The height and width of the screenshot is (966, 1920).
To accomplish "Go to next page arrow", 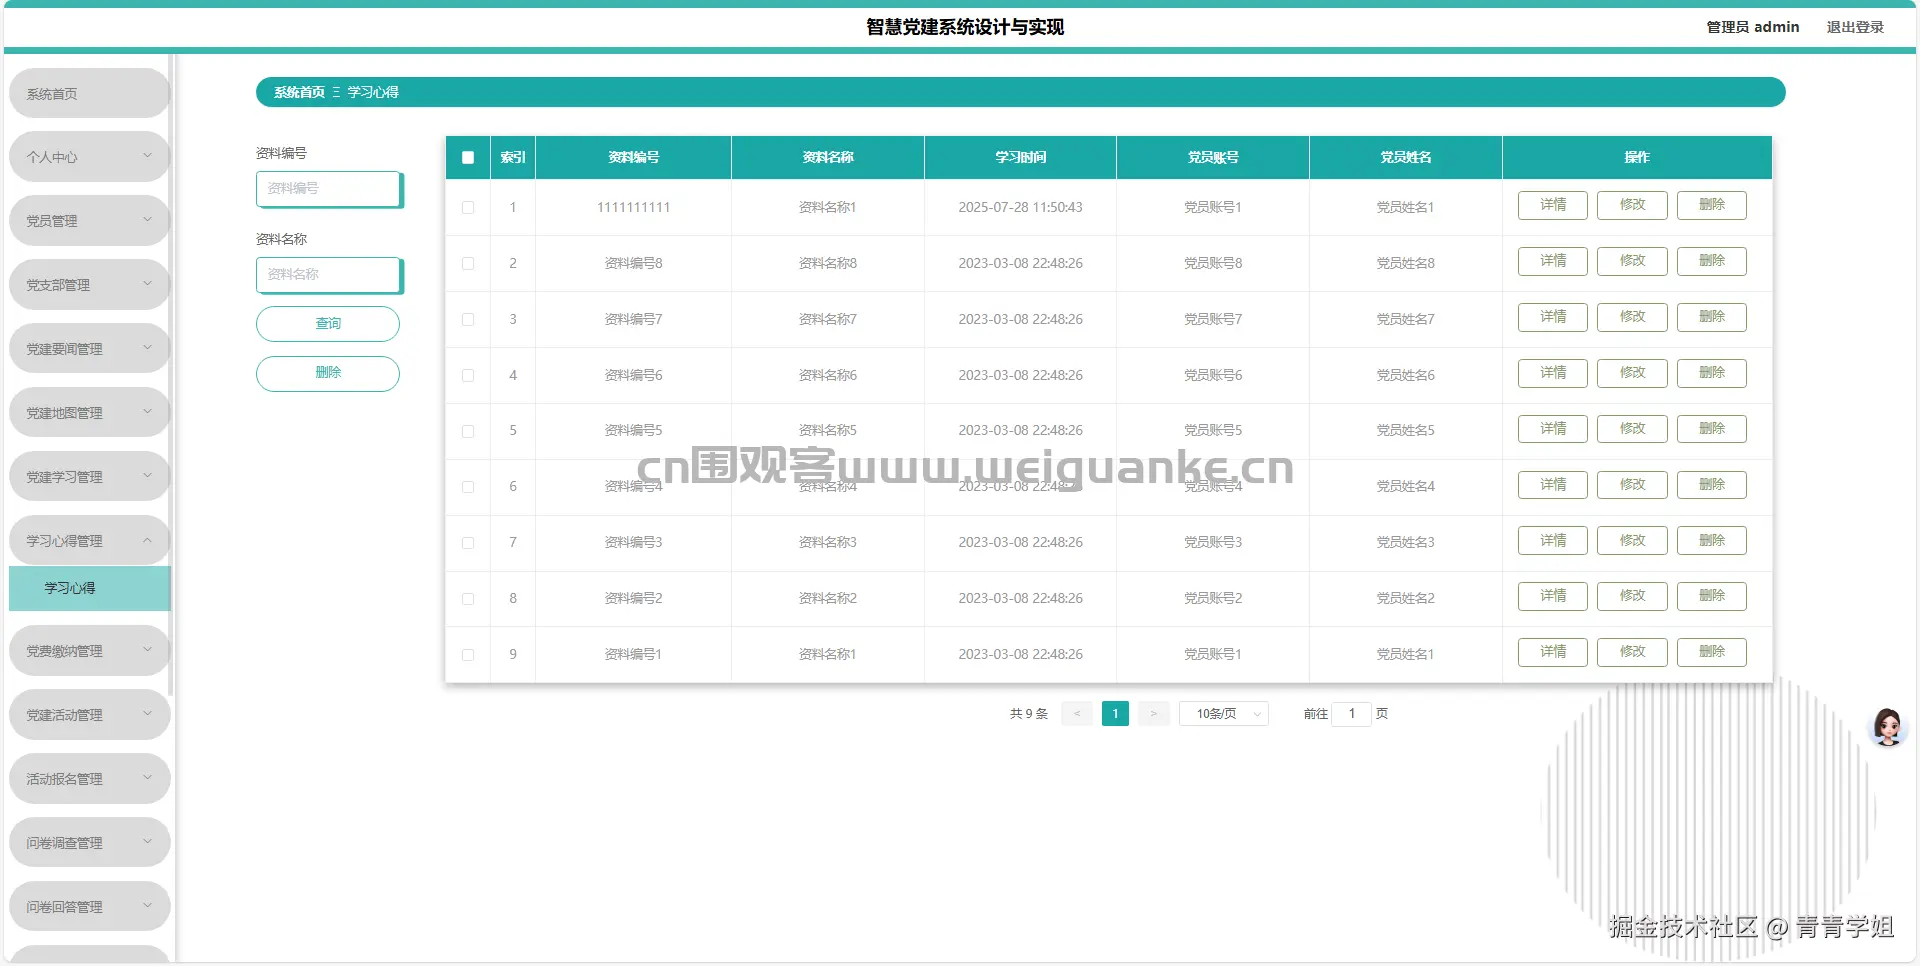I will tap(1153, 713).
